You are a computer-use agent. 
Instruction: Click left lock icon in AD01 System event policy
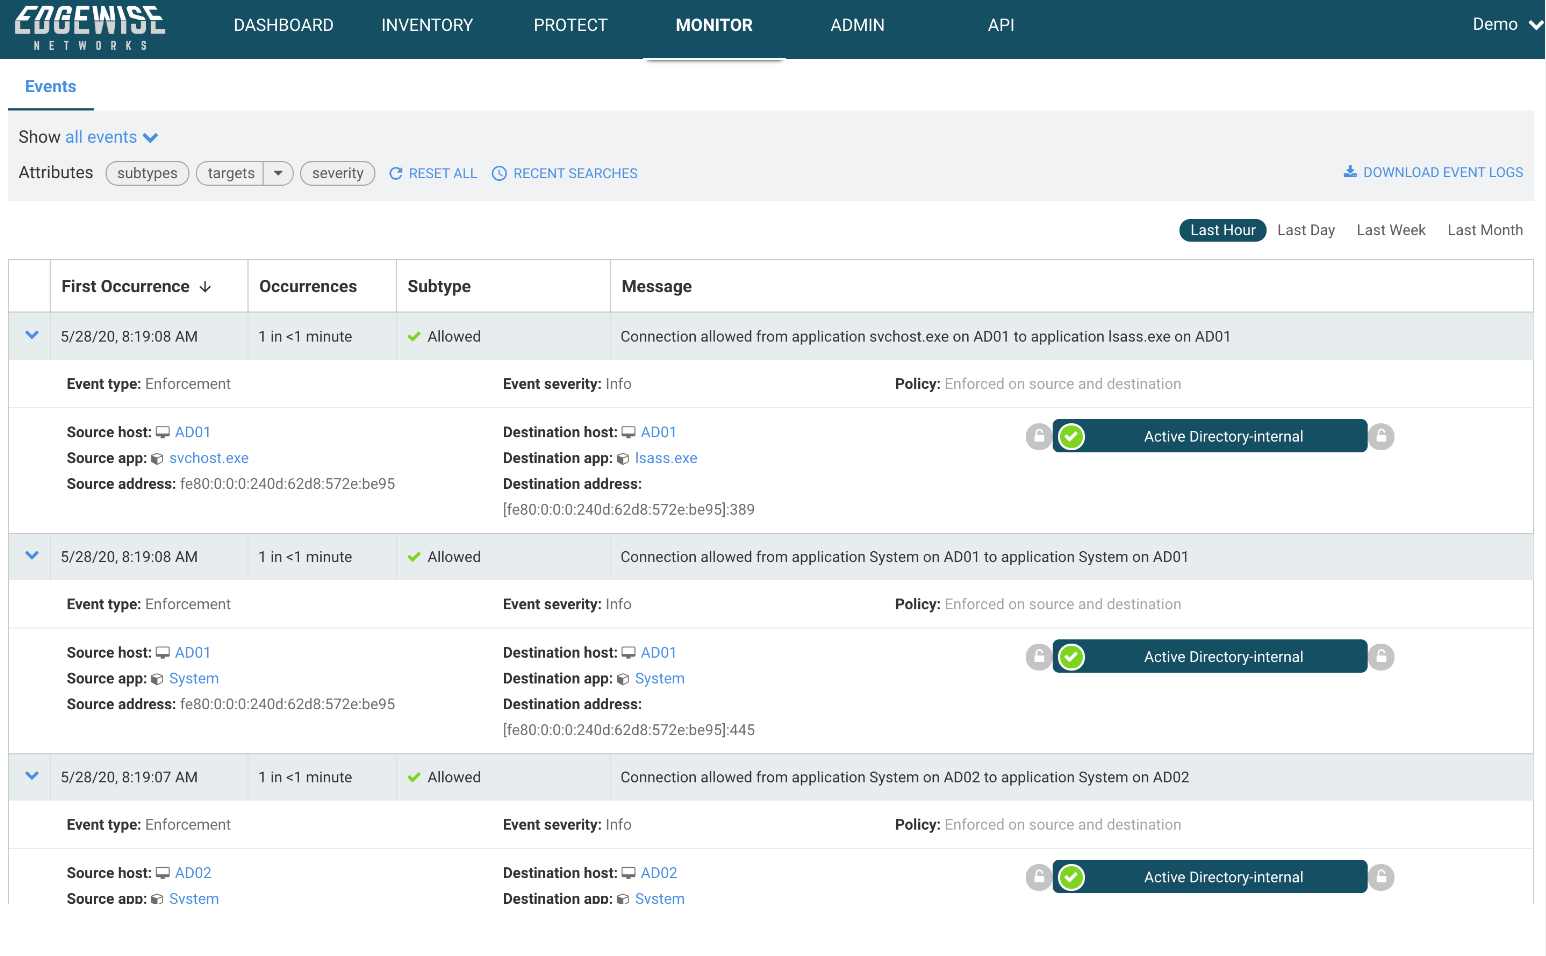[x=1039, y=657]
